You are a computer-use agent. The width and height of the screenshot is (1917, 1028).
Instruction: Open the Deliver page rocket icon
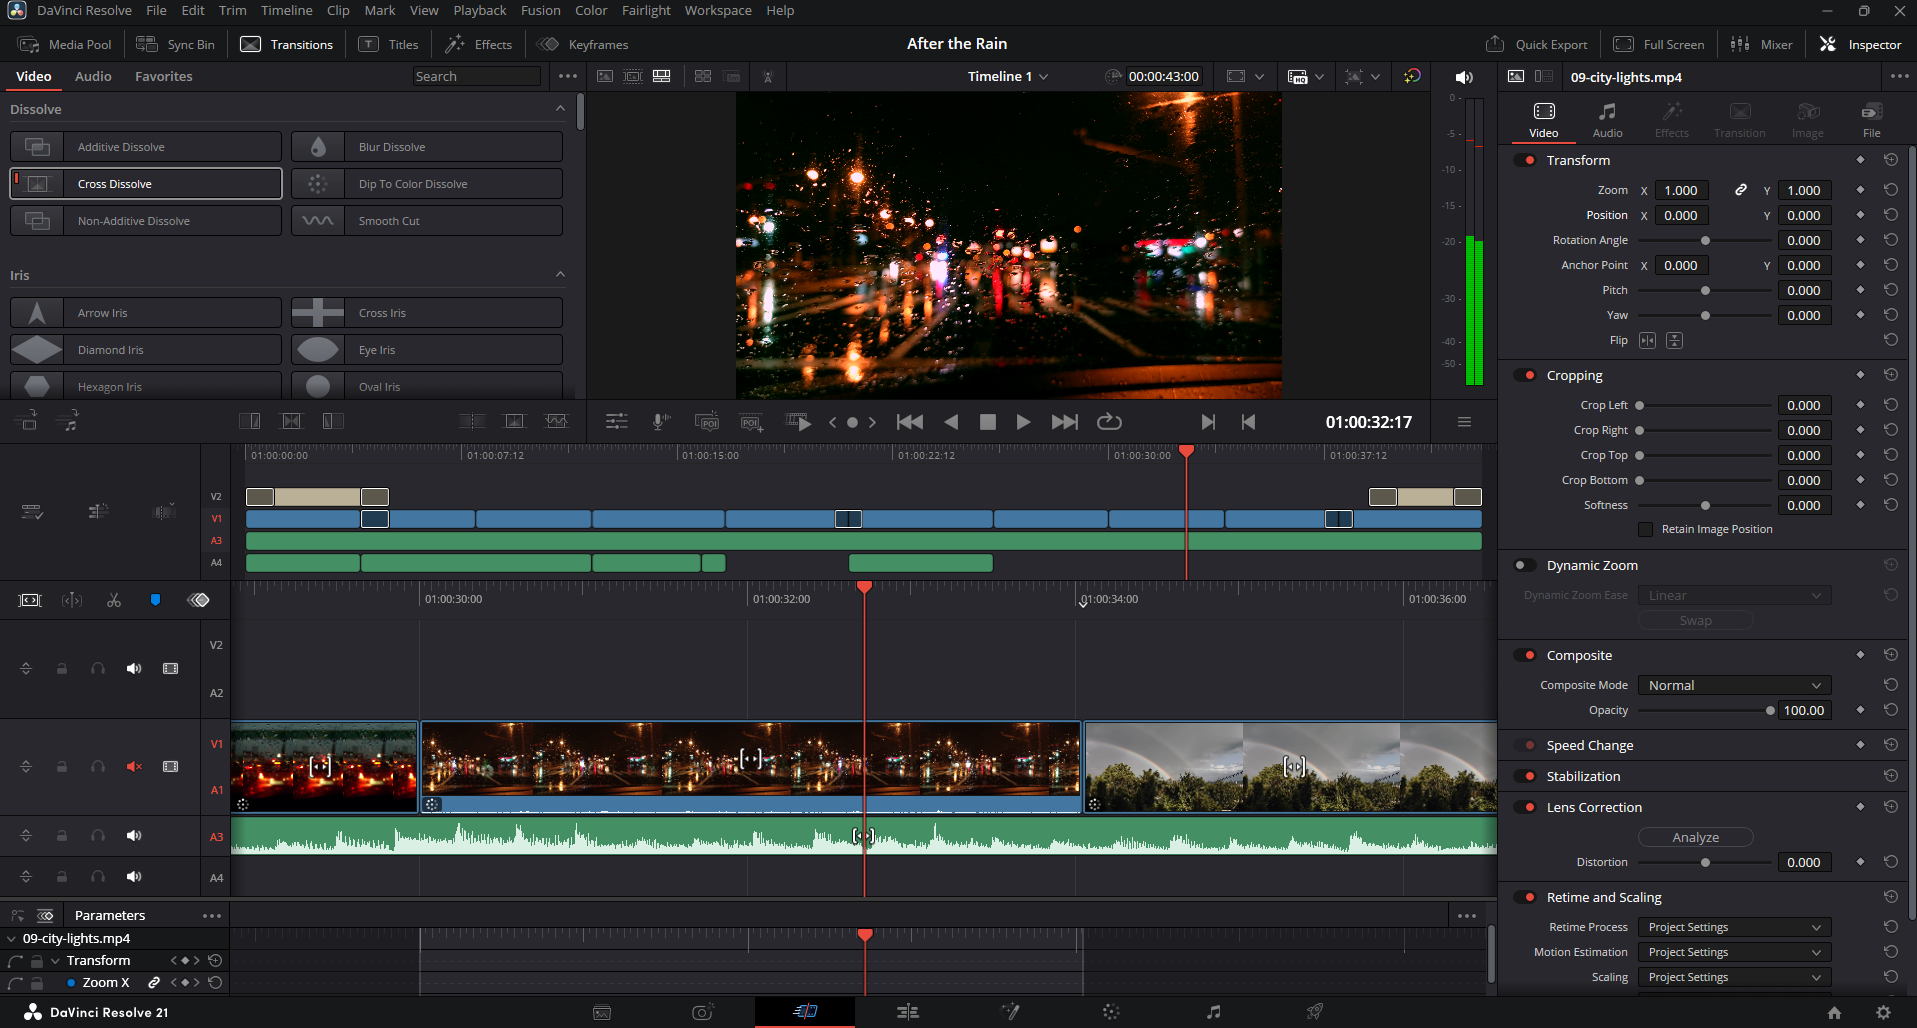pos(1315,1012)
